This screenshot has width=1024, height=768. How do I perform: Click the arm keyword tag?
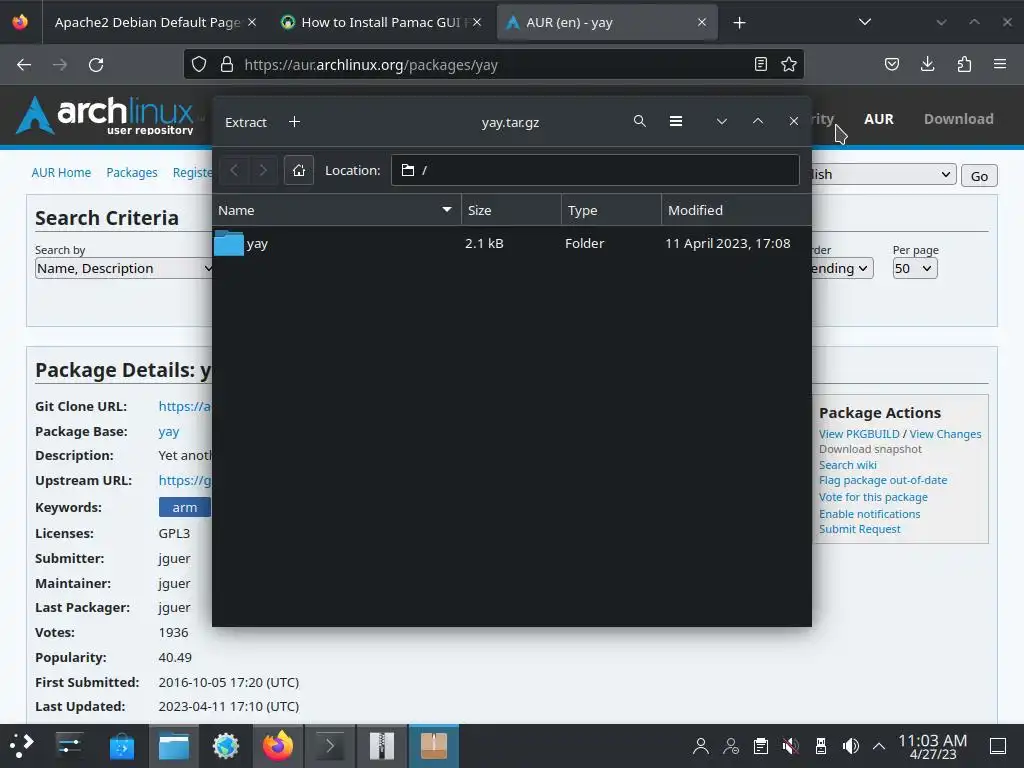(x=185, y=507)
